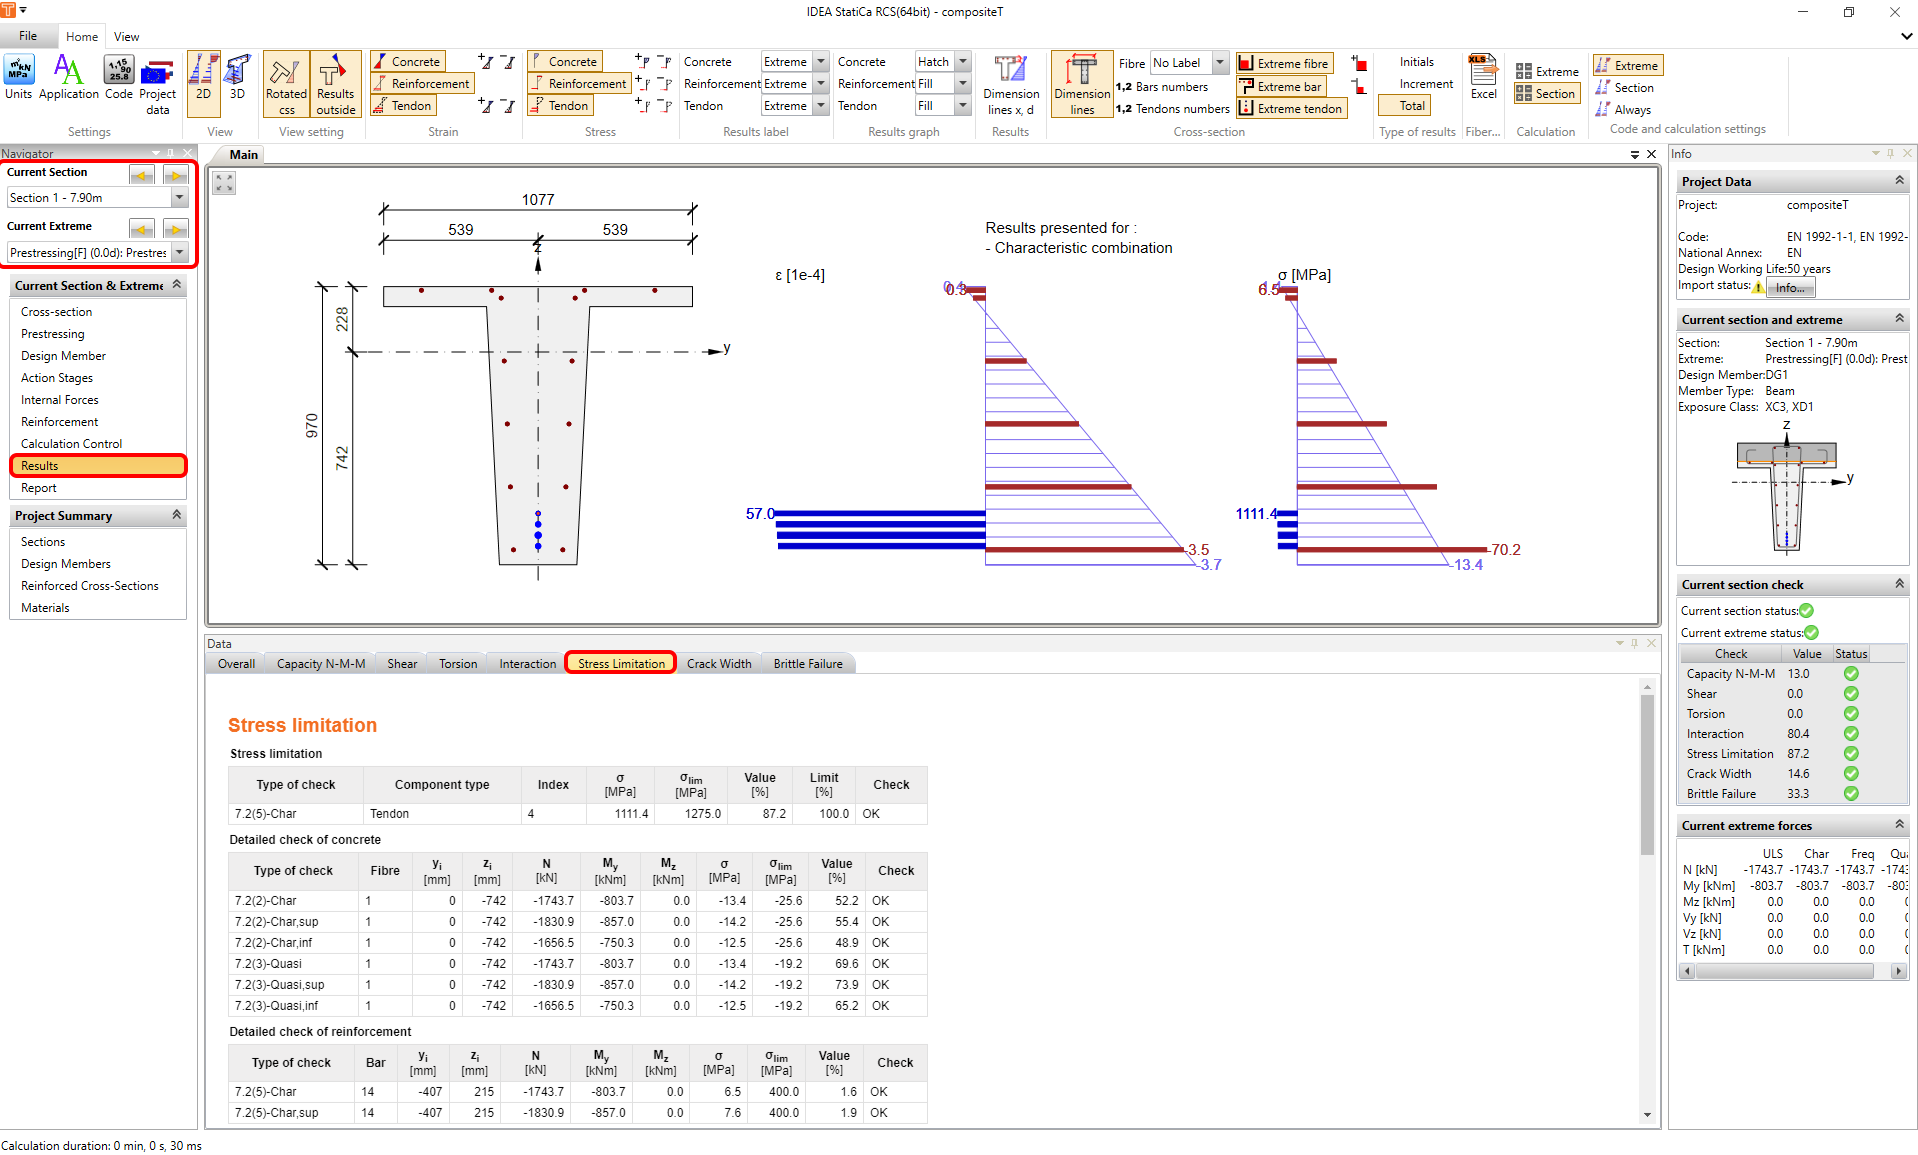
Task: Open the Fibre label dropdown
Action: pyautogui.click(x=1219, y=63)
